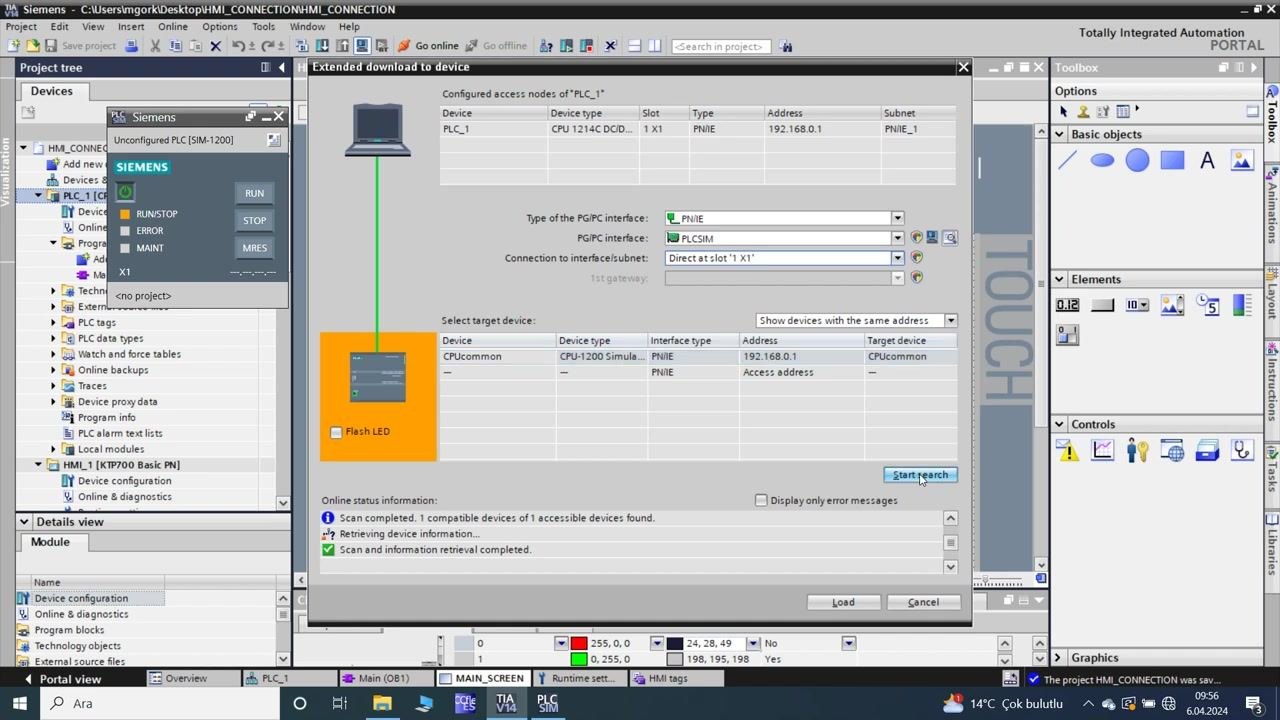The width and height of the screenshot is (1280, 720).
Task: Click RUN button in PLCSIM panel
Action: (x=255, y=193)
